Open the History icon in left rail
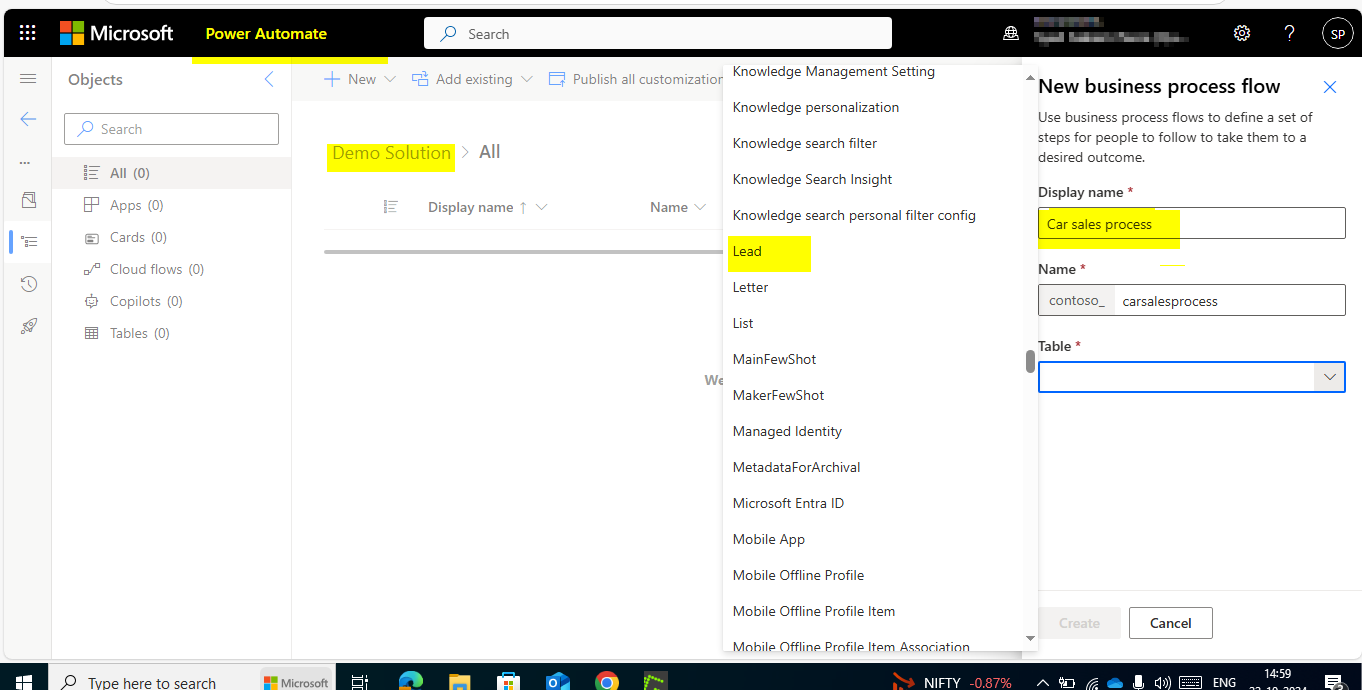This screenshot has height=690, width=1362. [x=28, y=284]
